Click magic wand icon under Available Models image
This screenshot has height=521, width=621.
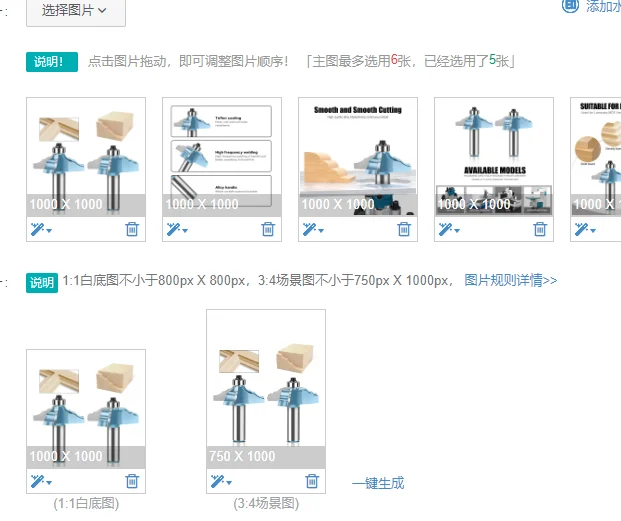[x=445, y=229]
